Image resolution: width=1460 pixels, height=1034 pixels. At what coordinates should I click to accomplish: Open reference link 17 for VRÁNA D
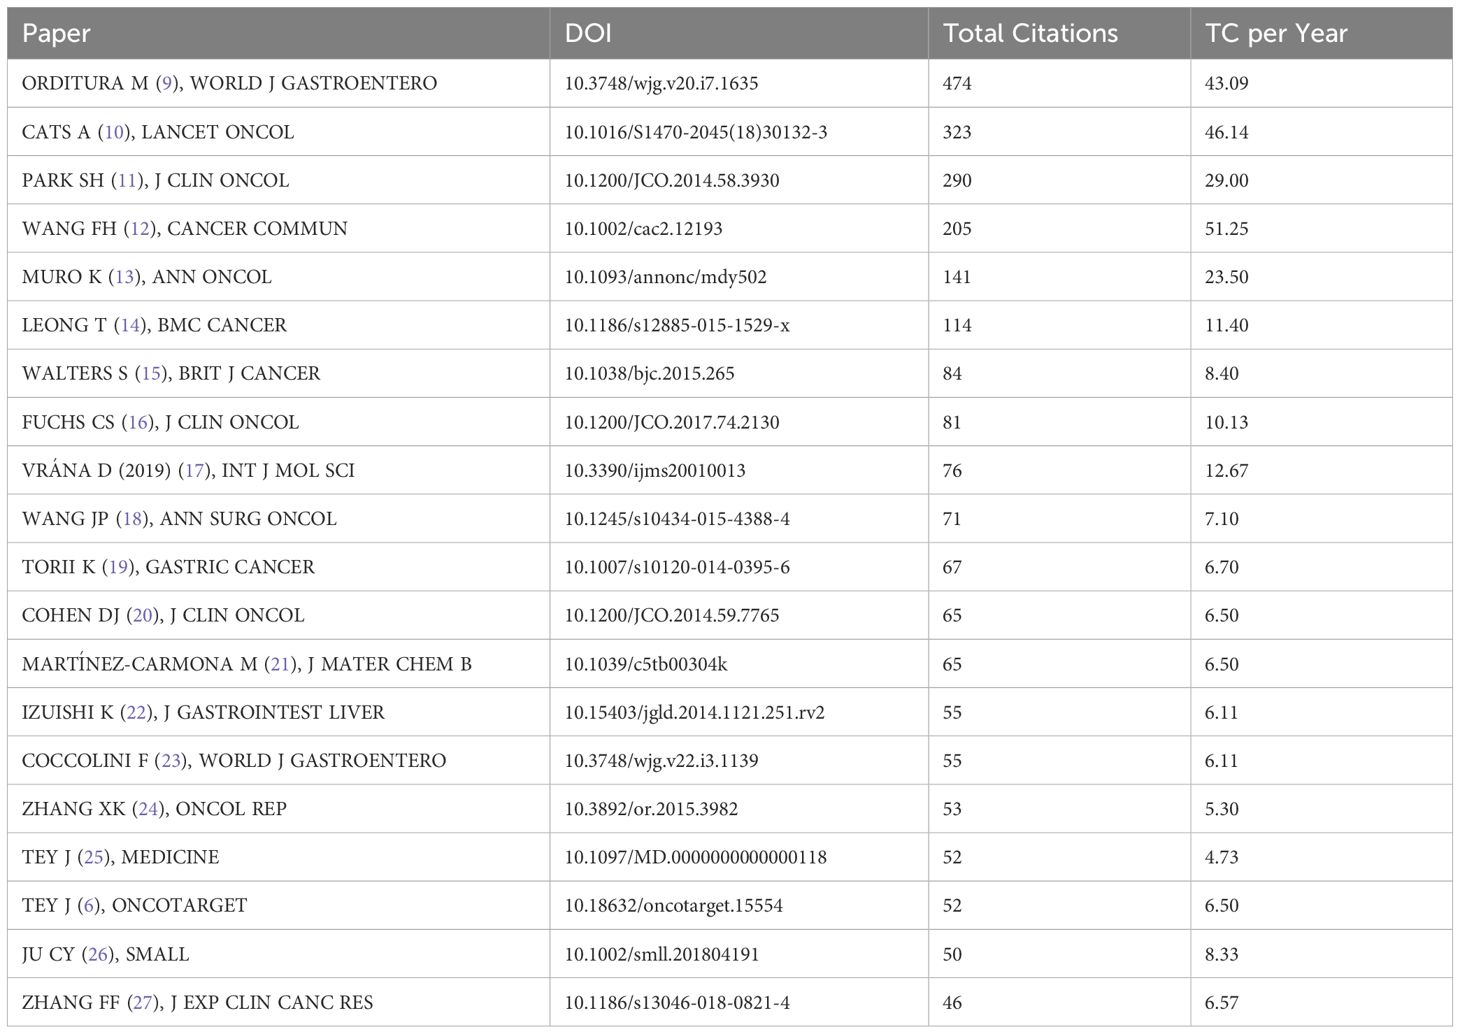tap(194, 470)
